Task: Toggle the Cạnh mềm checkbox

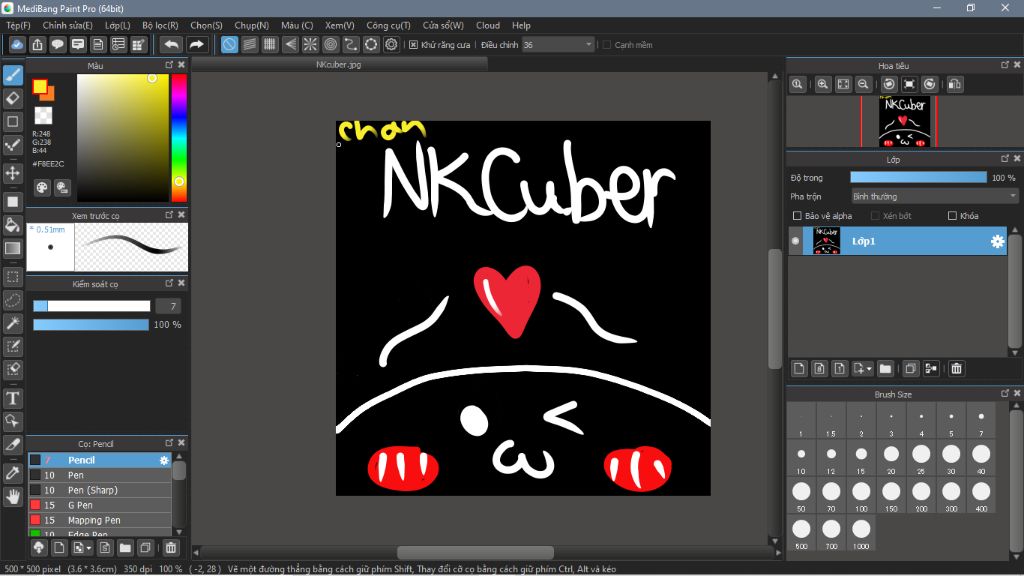Action: tap(607, 45)
